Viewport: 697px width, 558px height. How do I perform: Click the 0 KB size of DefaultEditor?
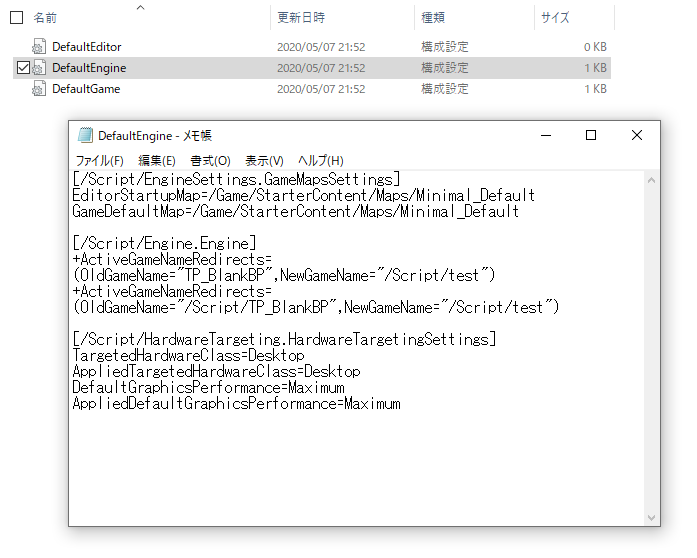coord(595,47)
